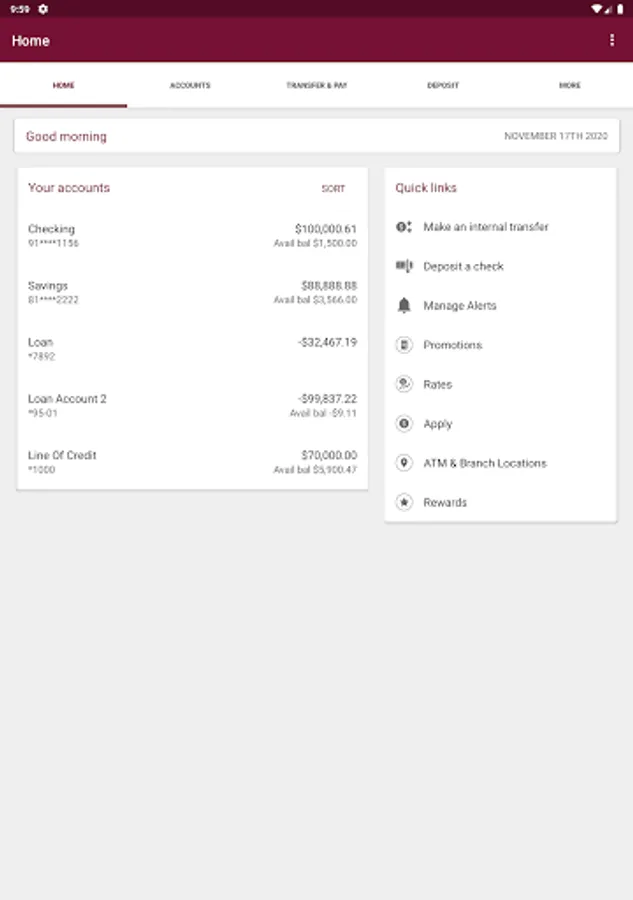Open the Checking account
The image size is (633, 900).
point(192,235)
